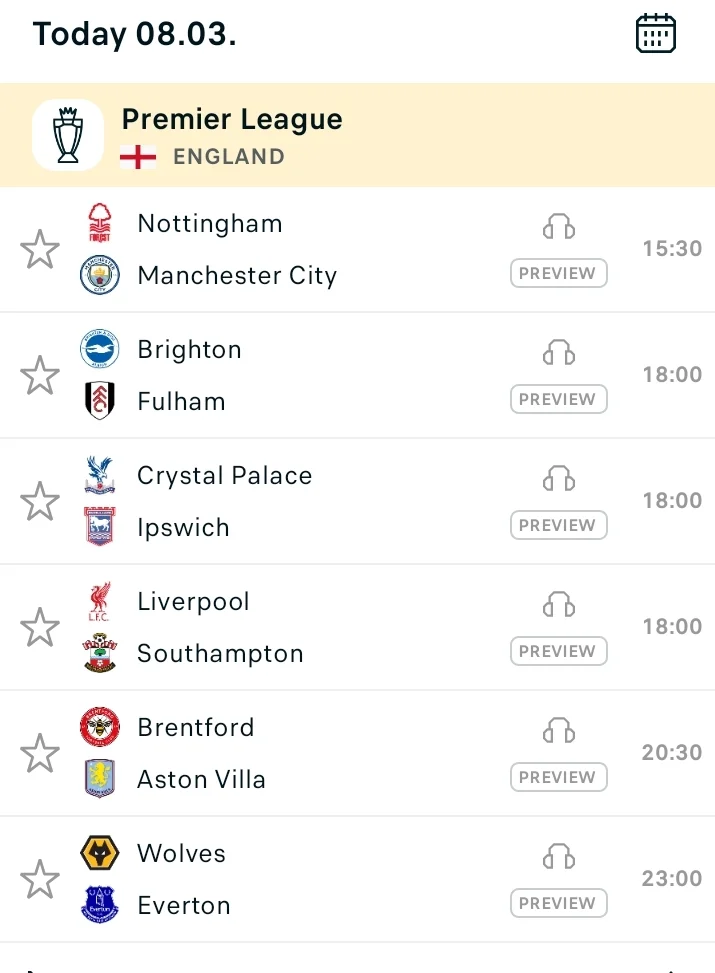715x973 pixels.
Task: Click headphones icon for Brighton vs Fulham
Action: click(x=559, y=352)
